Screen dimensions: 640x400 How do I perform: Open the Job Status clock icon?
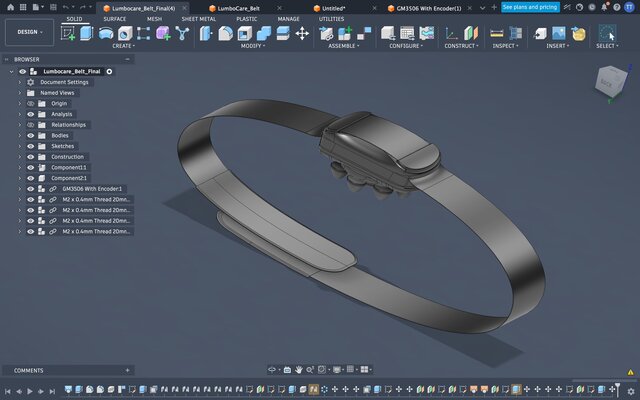click(592, 7)
